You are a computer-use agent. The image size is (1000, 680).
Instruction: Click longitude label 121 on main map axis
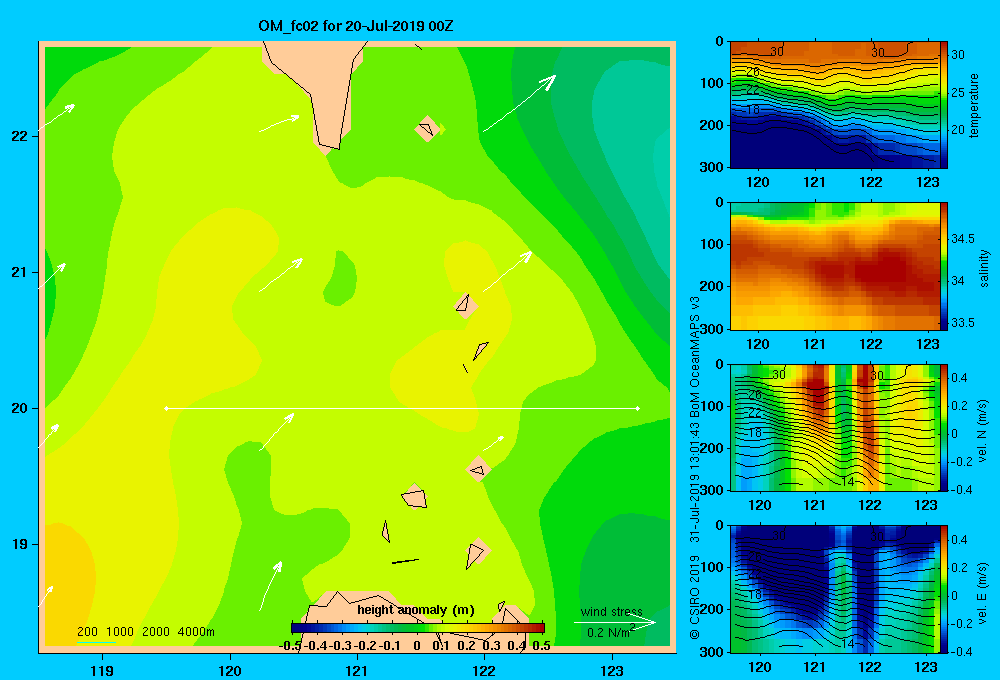tap(357, 670)
